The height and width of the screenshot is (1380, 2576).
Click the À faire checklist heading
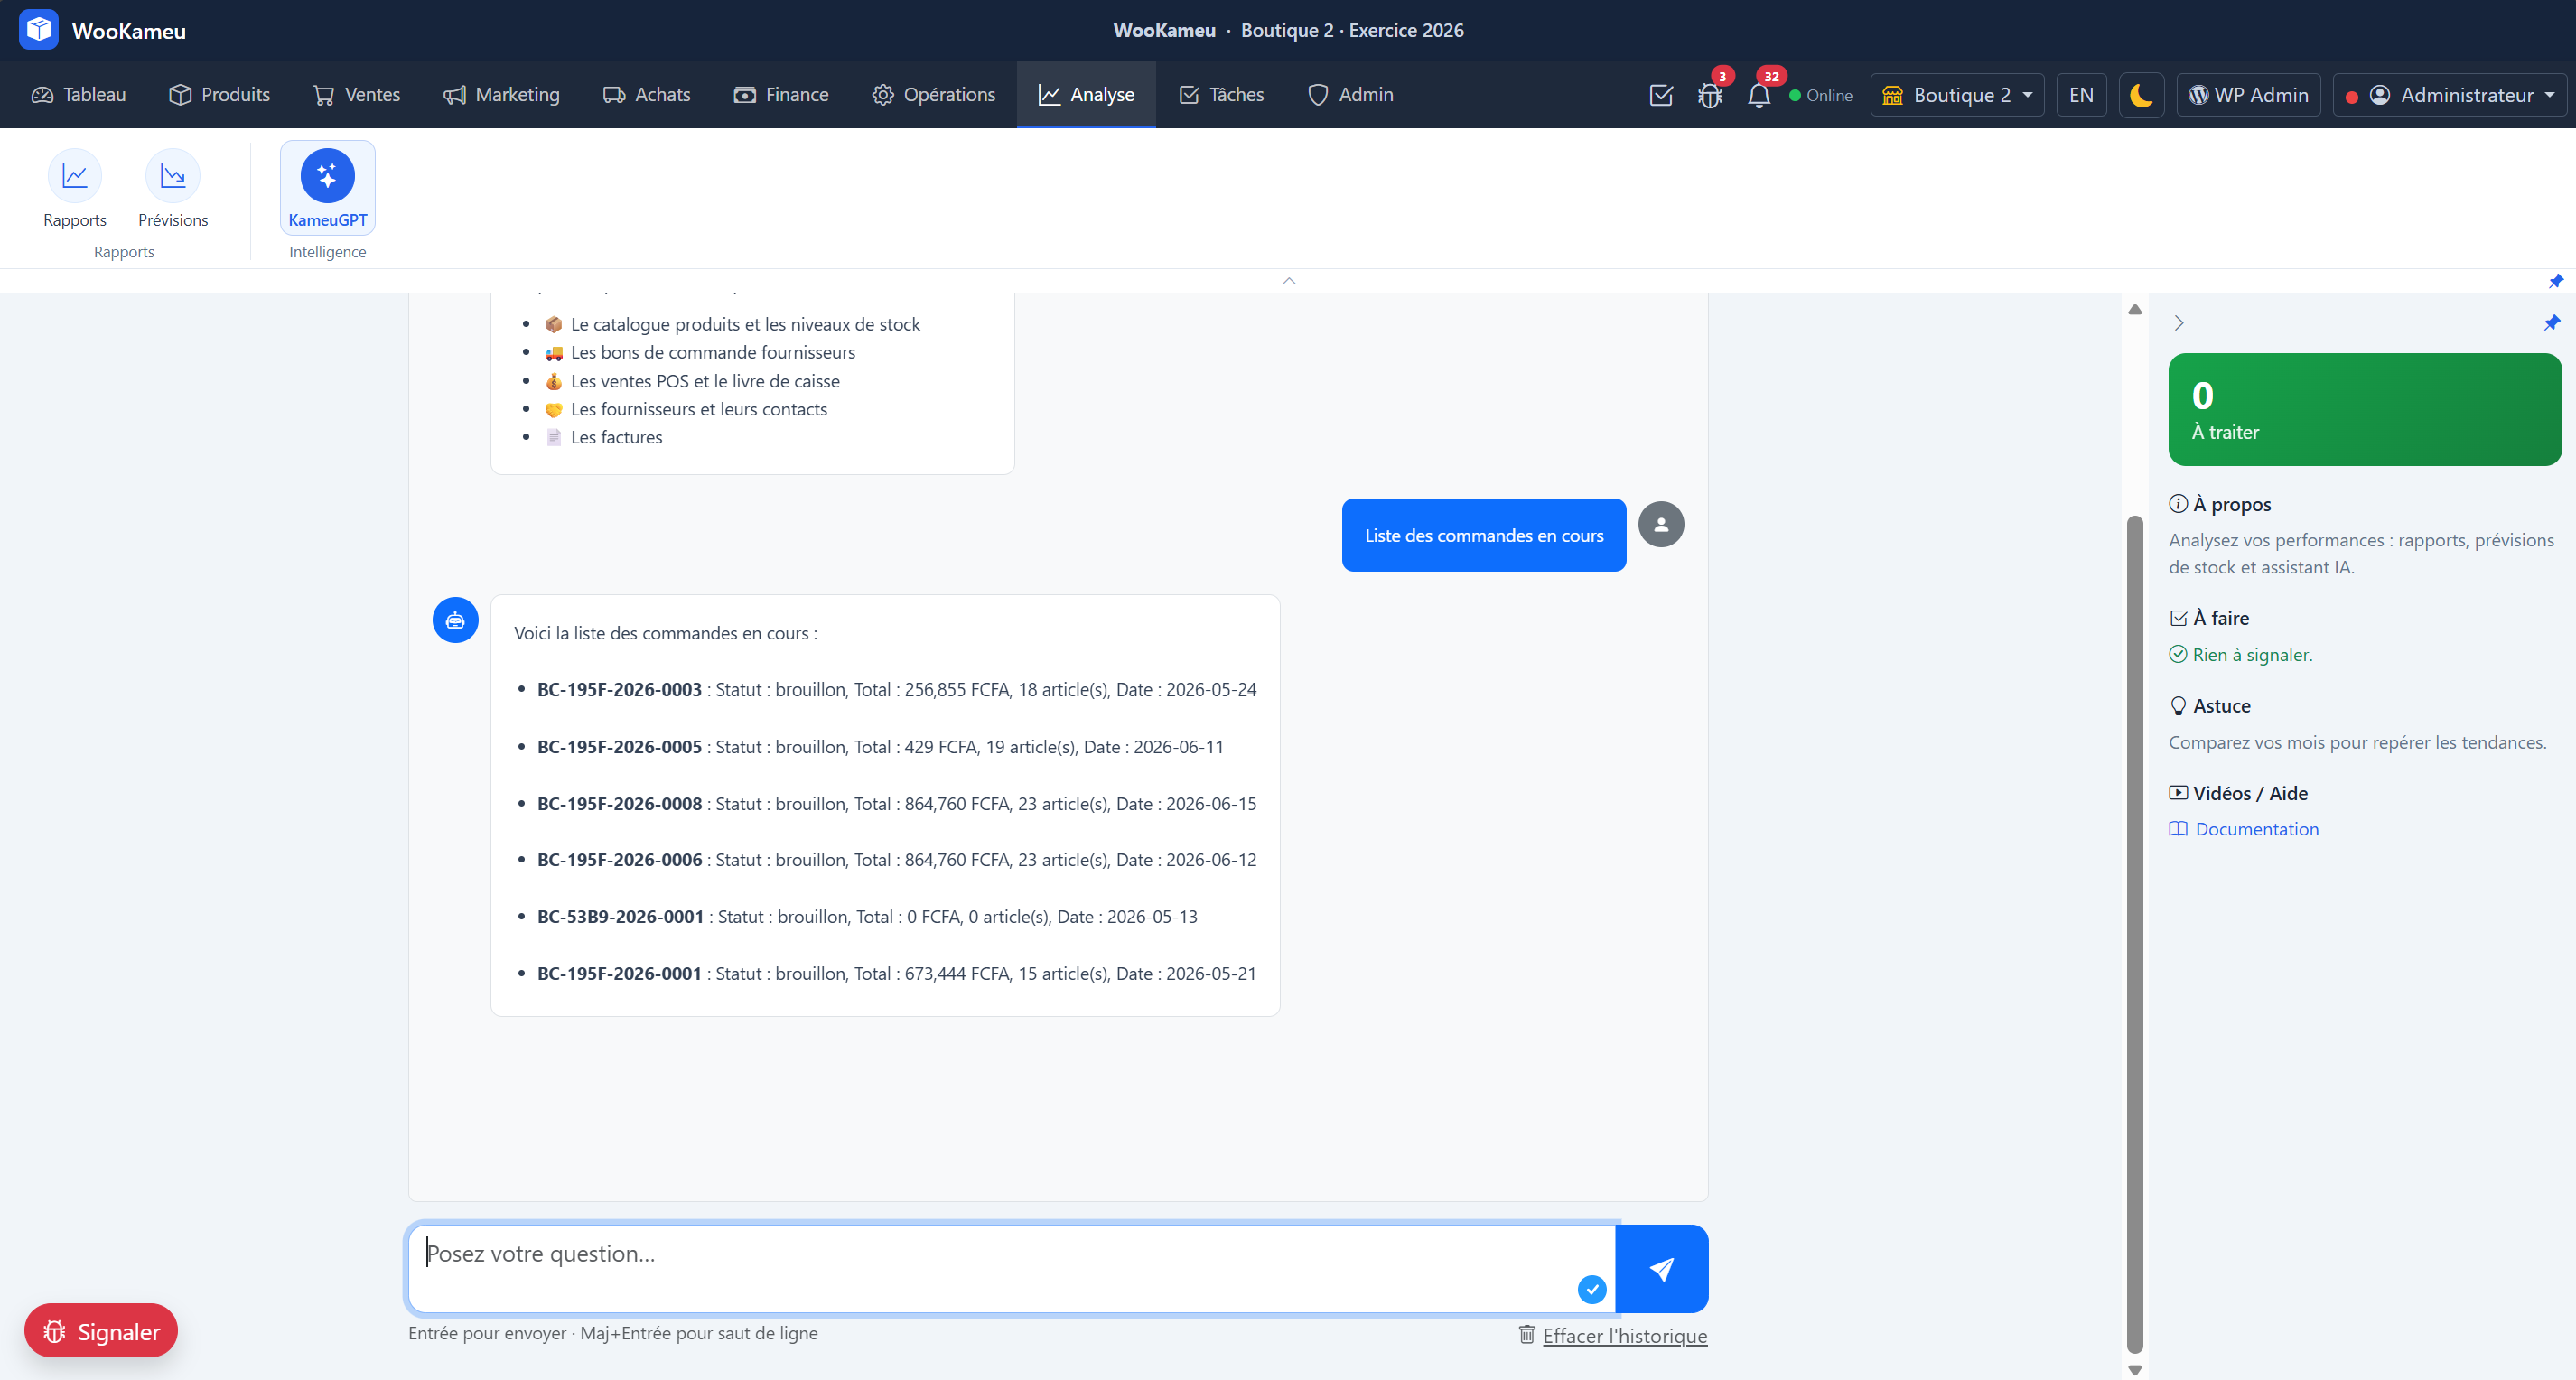point(2209,618)
